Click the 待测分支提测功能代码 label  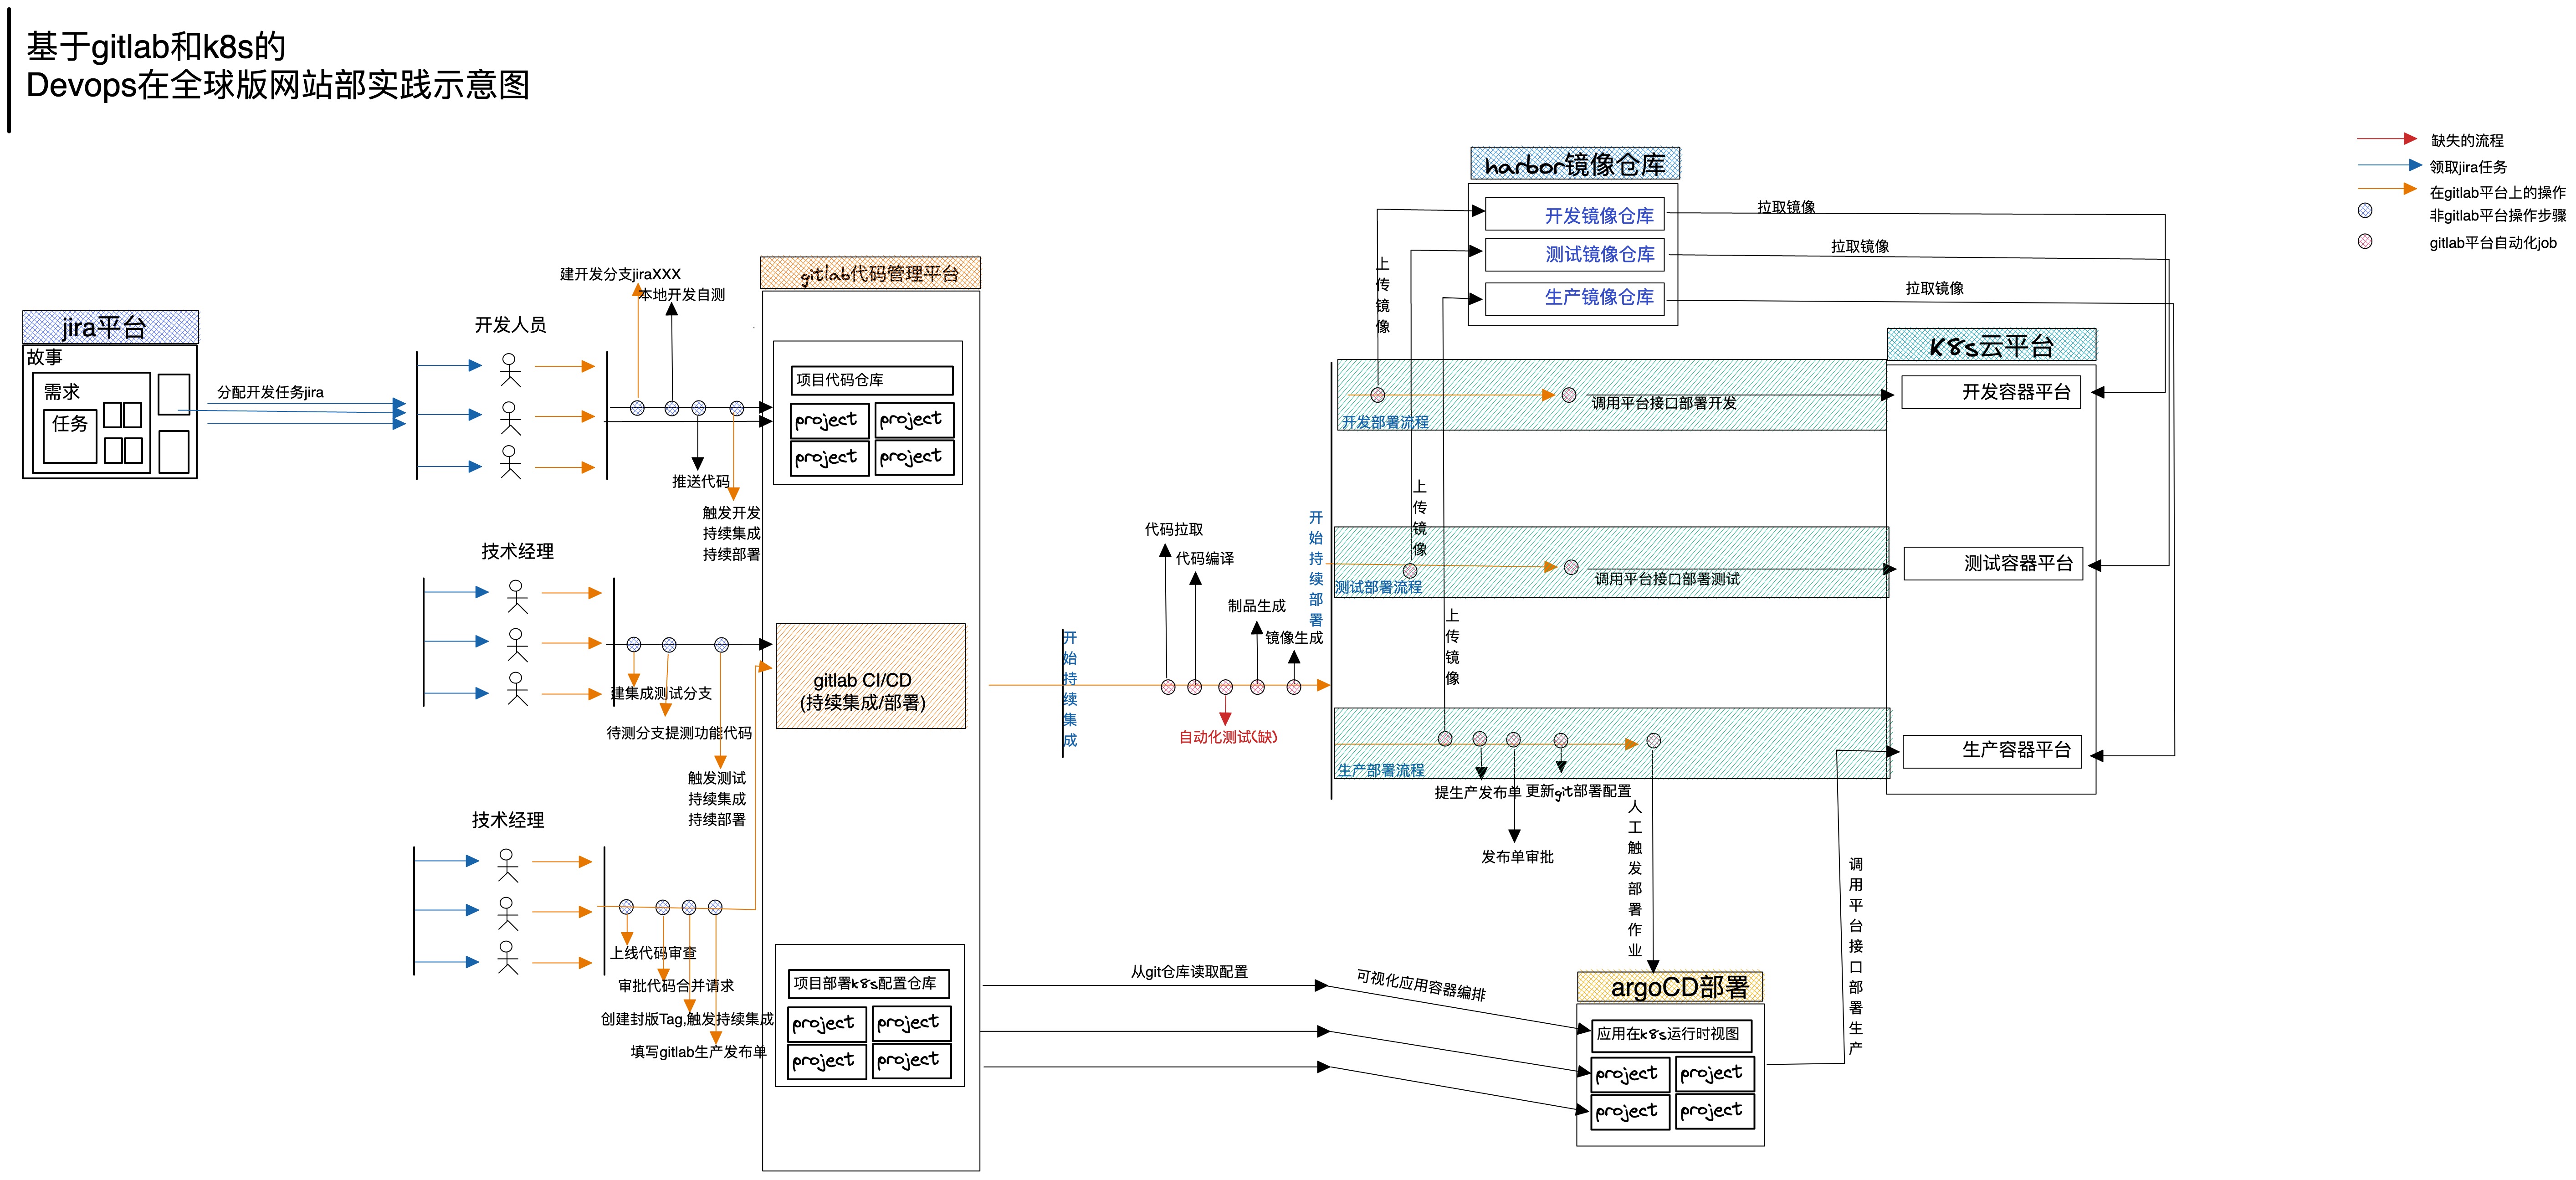[x=679, y=733]
